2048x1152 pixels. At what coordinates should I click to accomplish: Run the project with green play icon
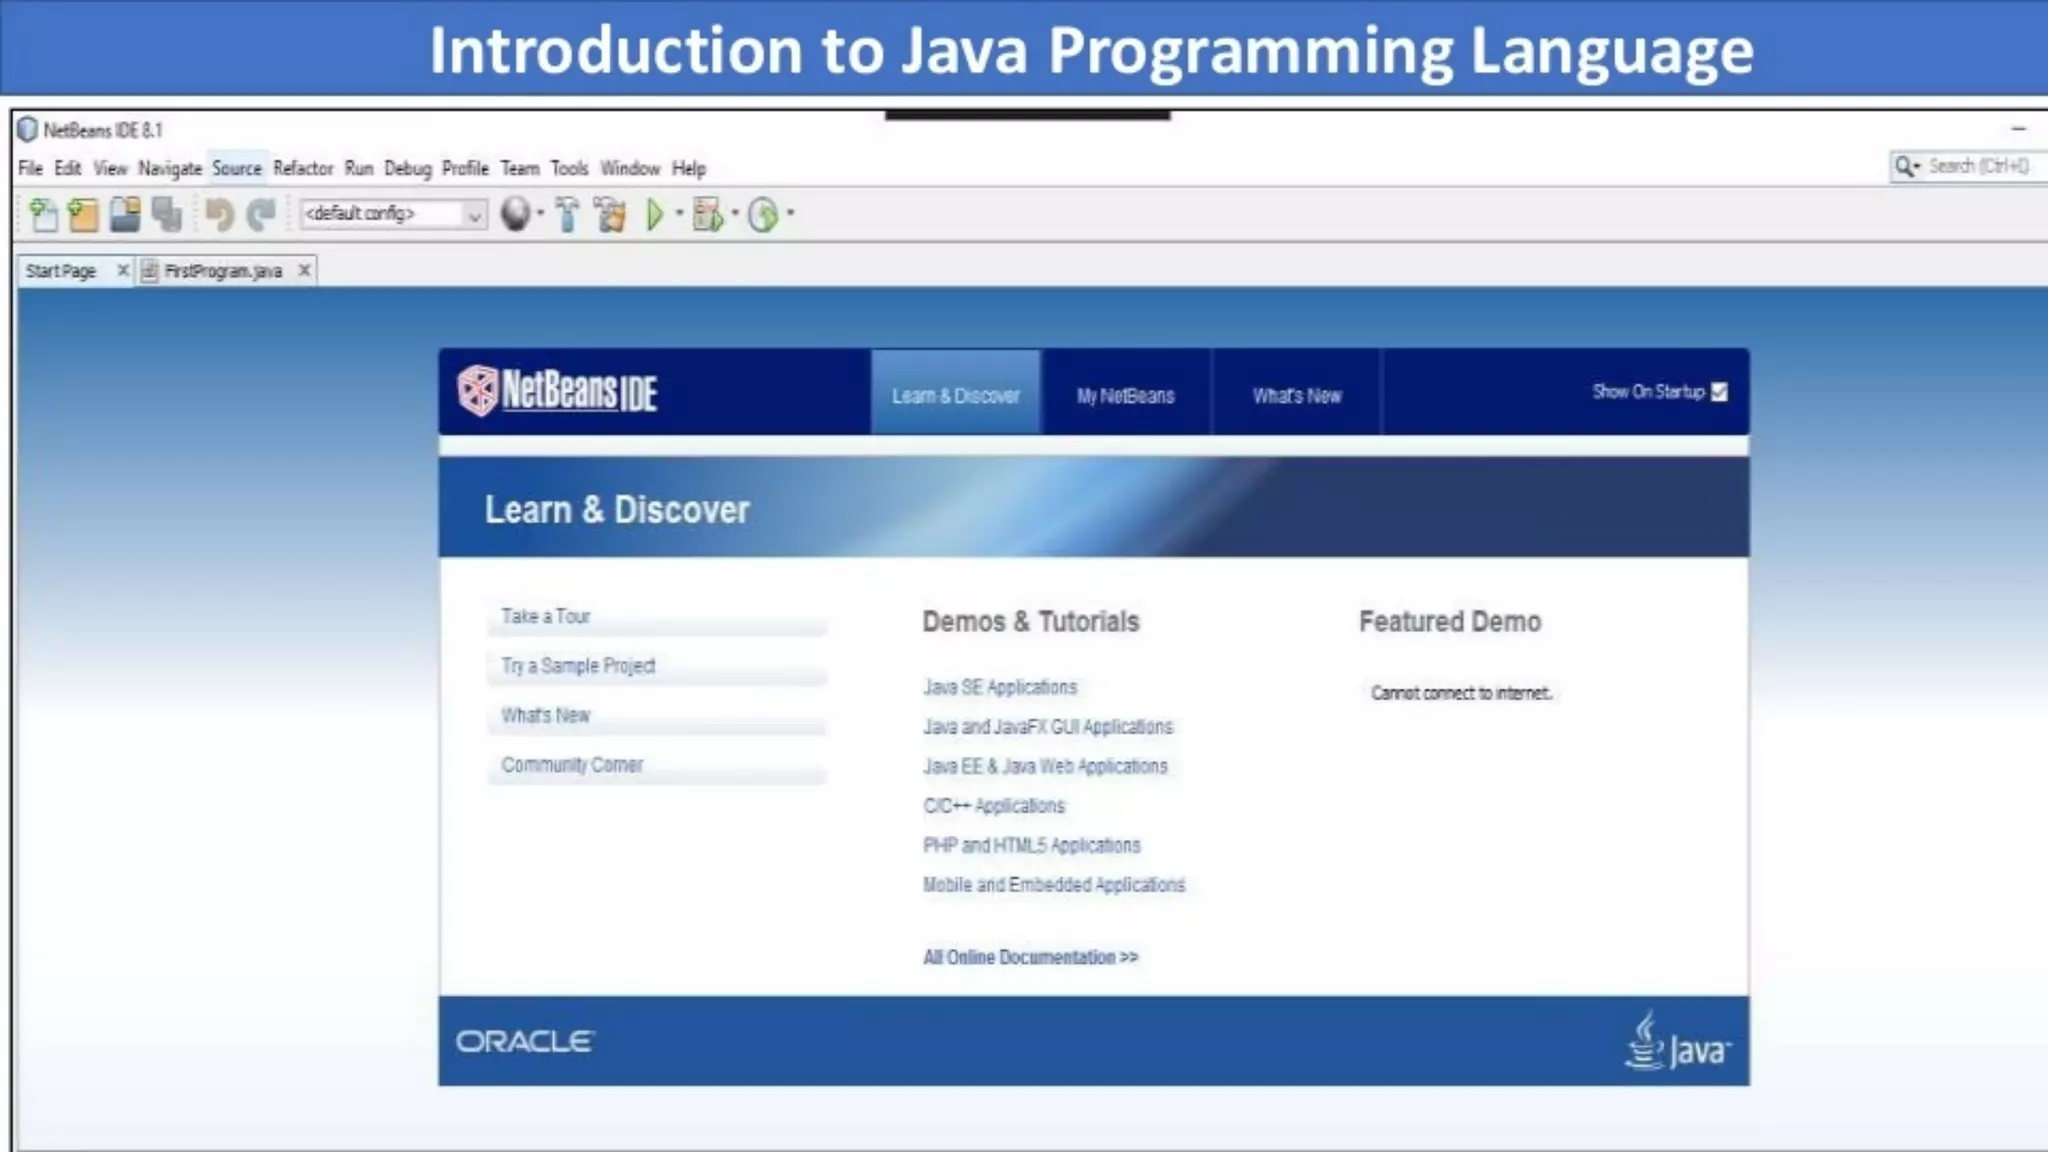point(655,214)
